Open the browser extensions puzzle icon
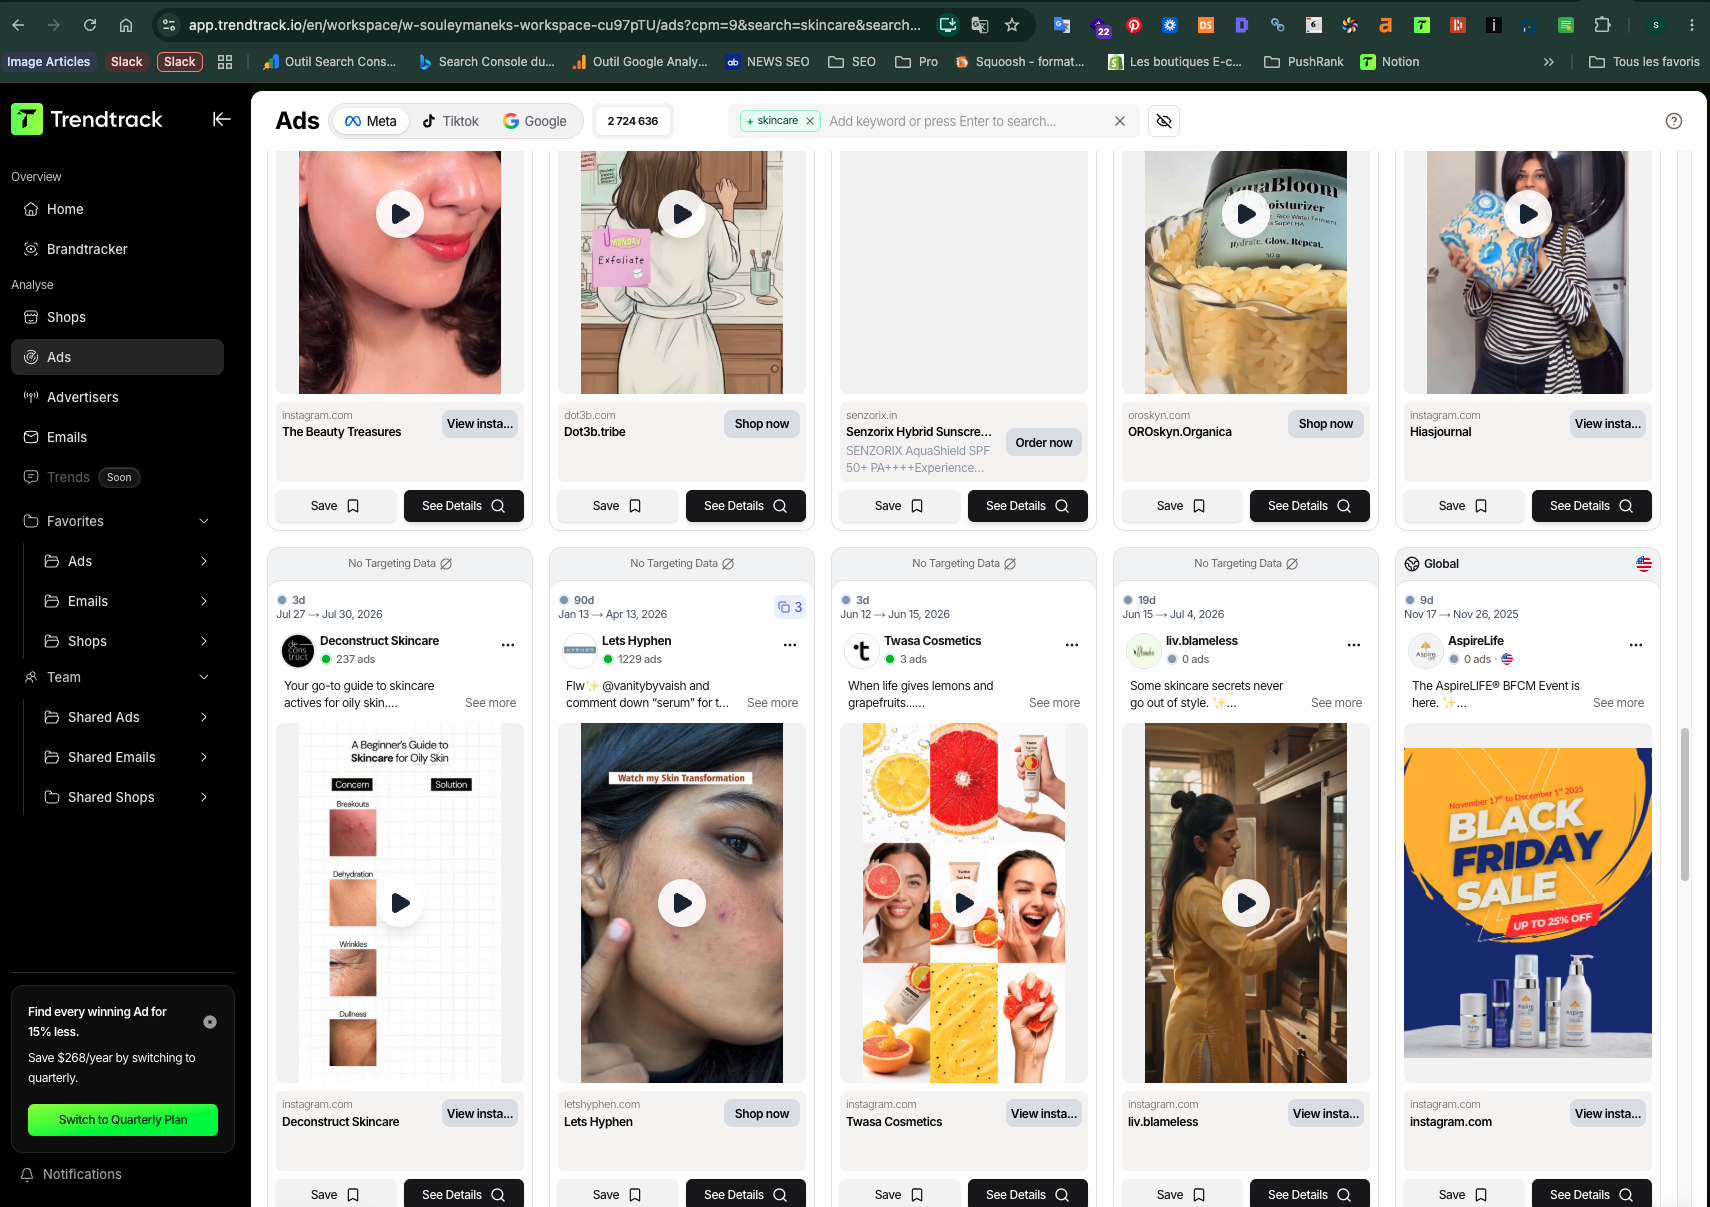1710x1207 pixels. [1603, 25]
